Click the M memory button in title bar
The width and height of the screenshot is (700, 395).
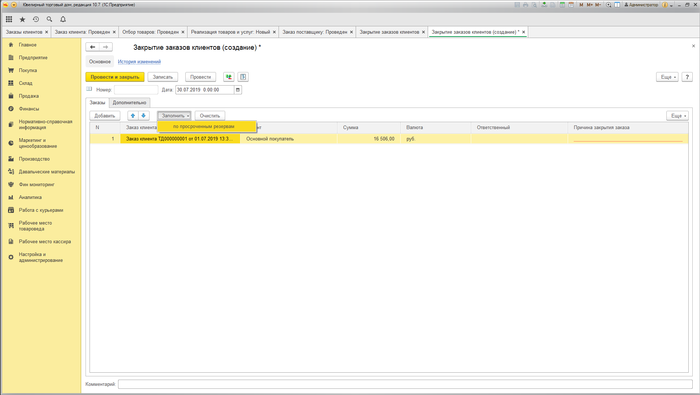pos(581,4)
